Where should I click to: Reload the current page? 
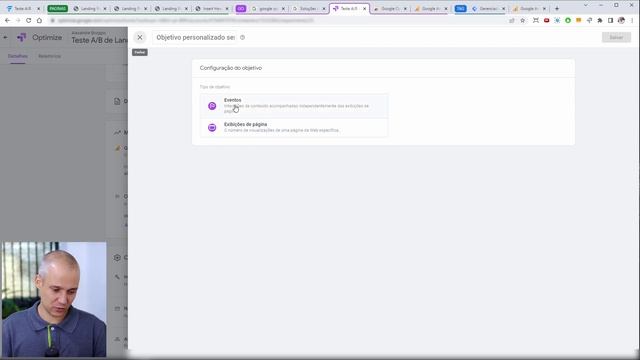point(29,20)
